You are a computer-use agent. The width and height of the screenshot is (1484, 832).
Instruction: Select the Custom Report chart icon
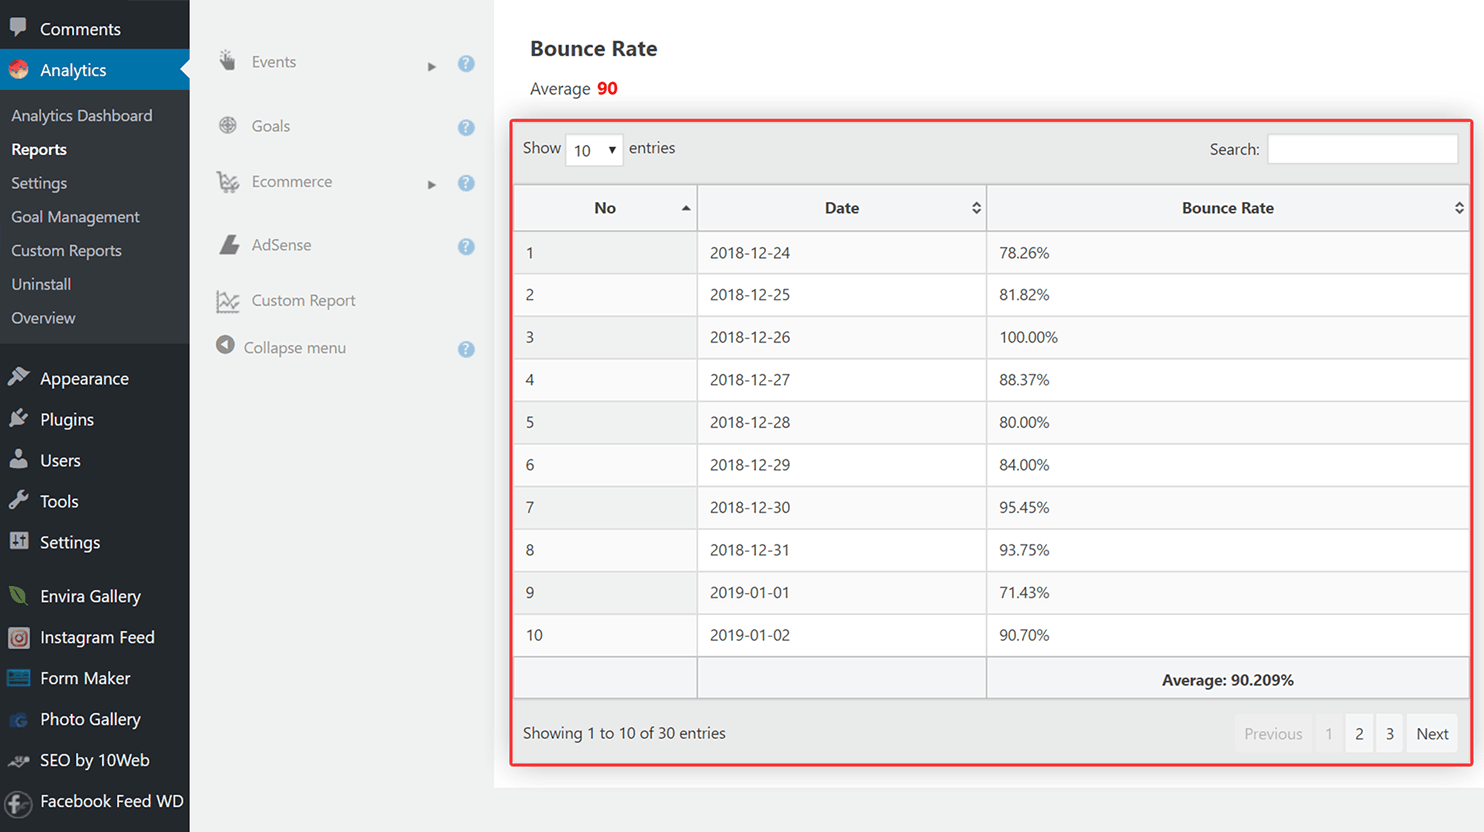[x=226, y=300]
